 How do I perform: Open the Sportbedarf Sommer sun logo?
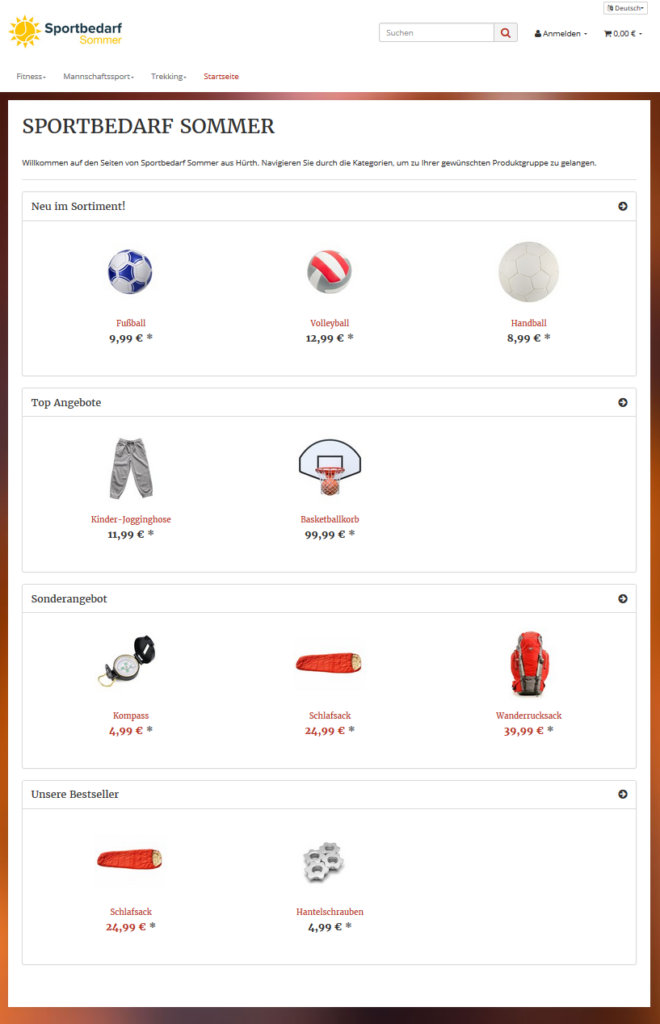(x=65, y=31)
